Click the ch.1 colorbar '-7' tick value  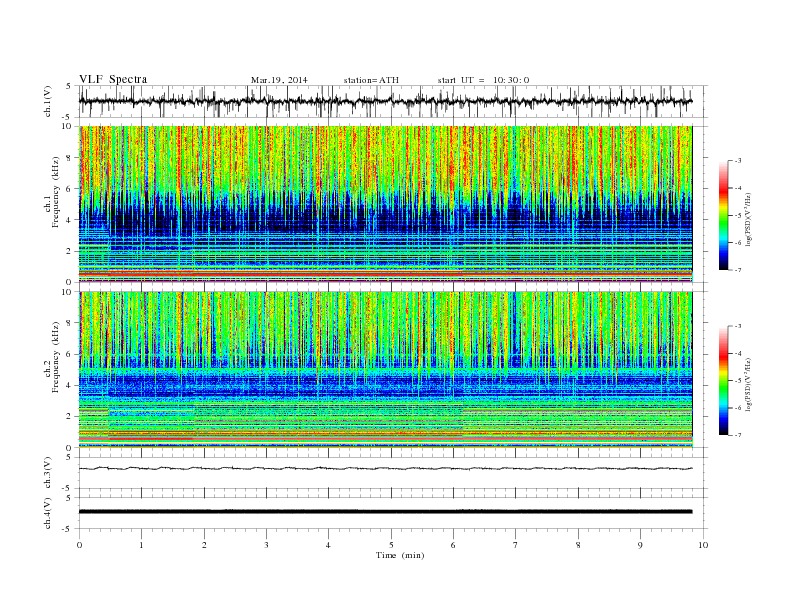738,270
